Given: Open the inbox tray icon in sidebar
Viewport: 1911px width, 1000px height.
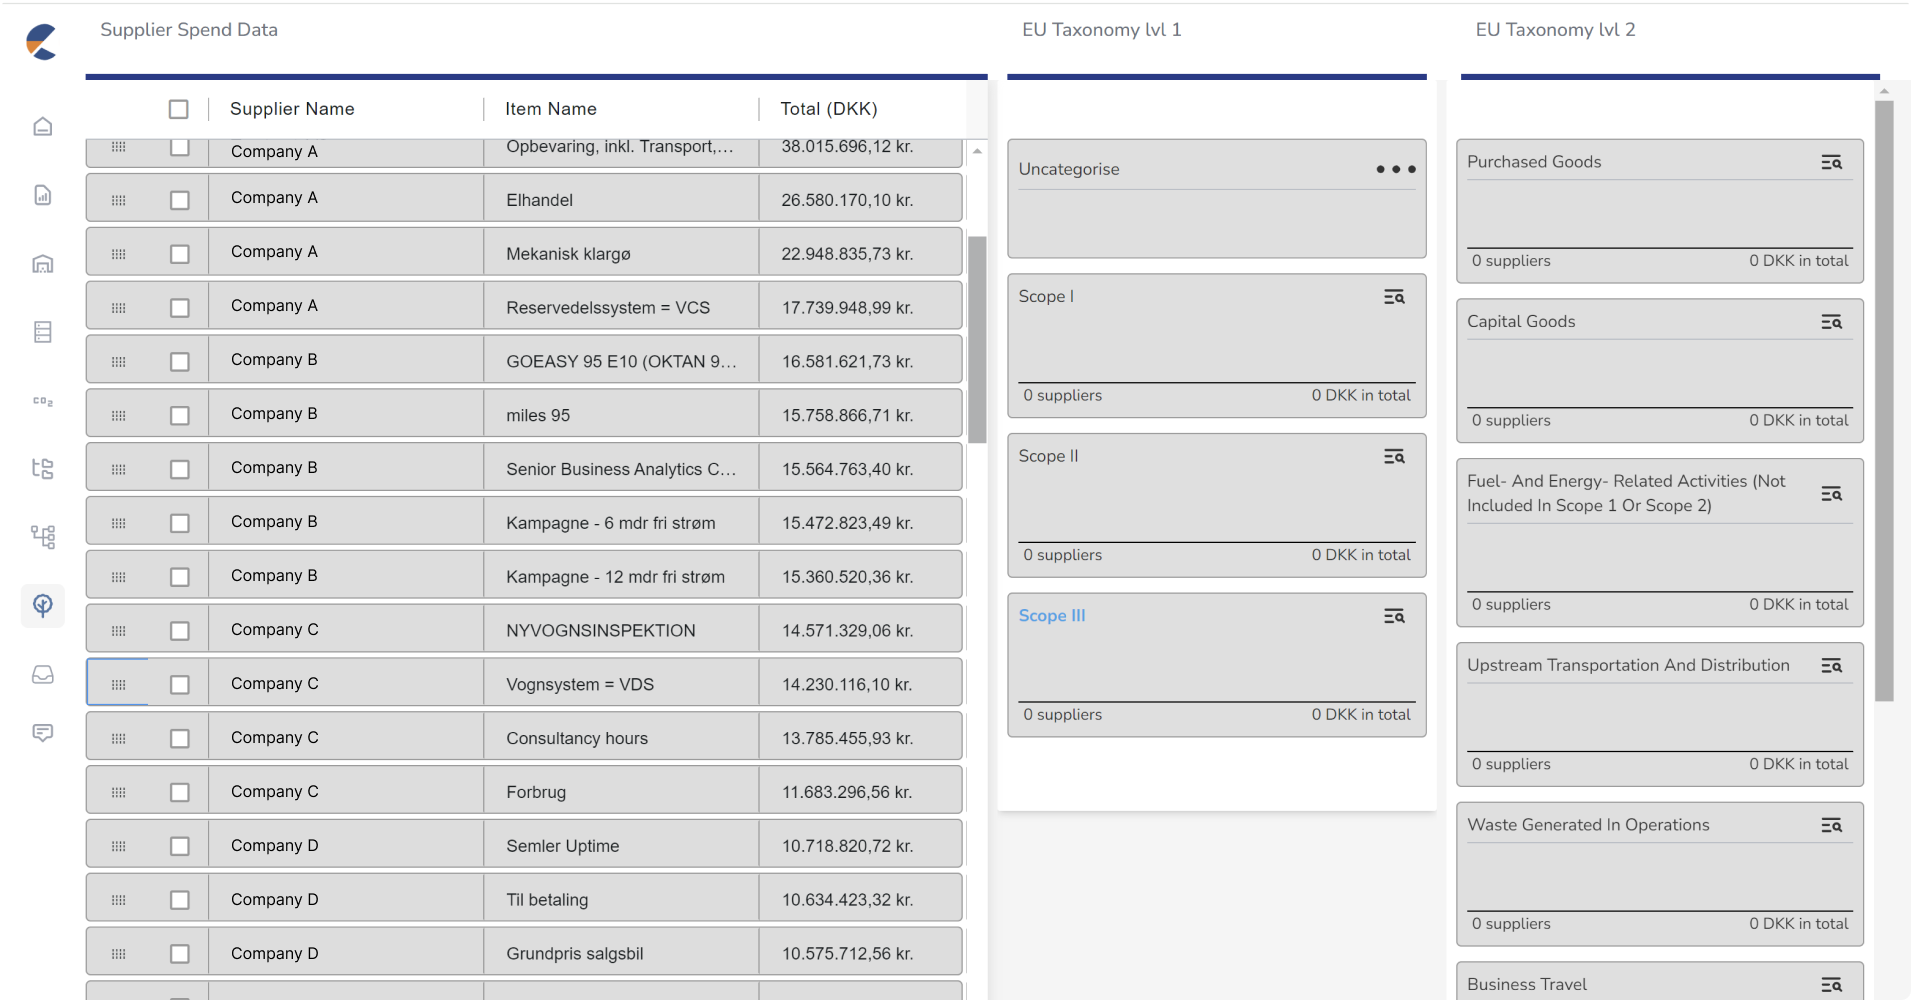Looking at the screenshot, I should (43, 675).
